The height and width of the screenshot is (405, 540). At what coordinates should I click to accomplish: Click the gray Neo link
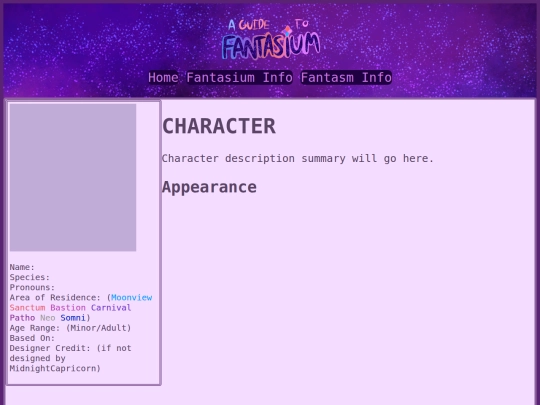click(x=48, y=318)
